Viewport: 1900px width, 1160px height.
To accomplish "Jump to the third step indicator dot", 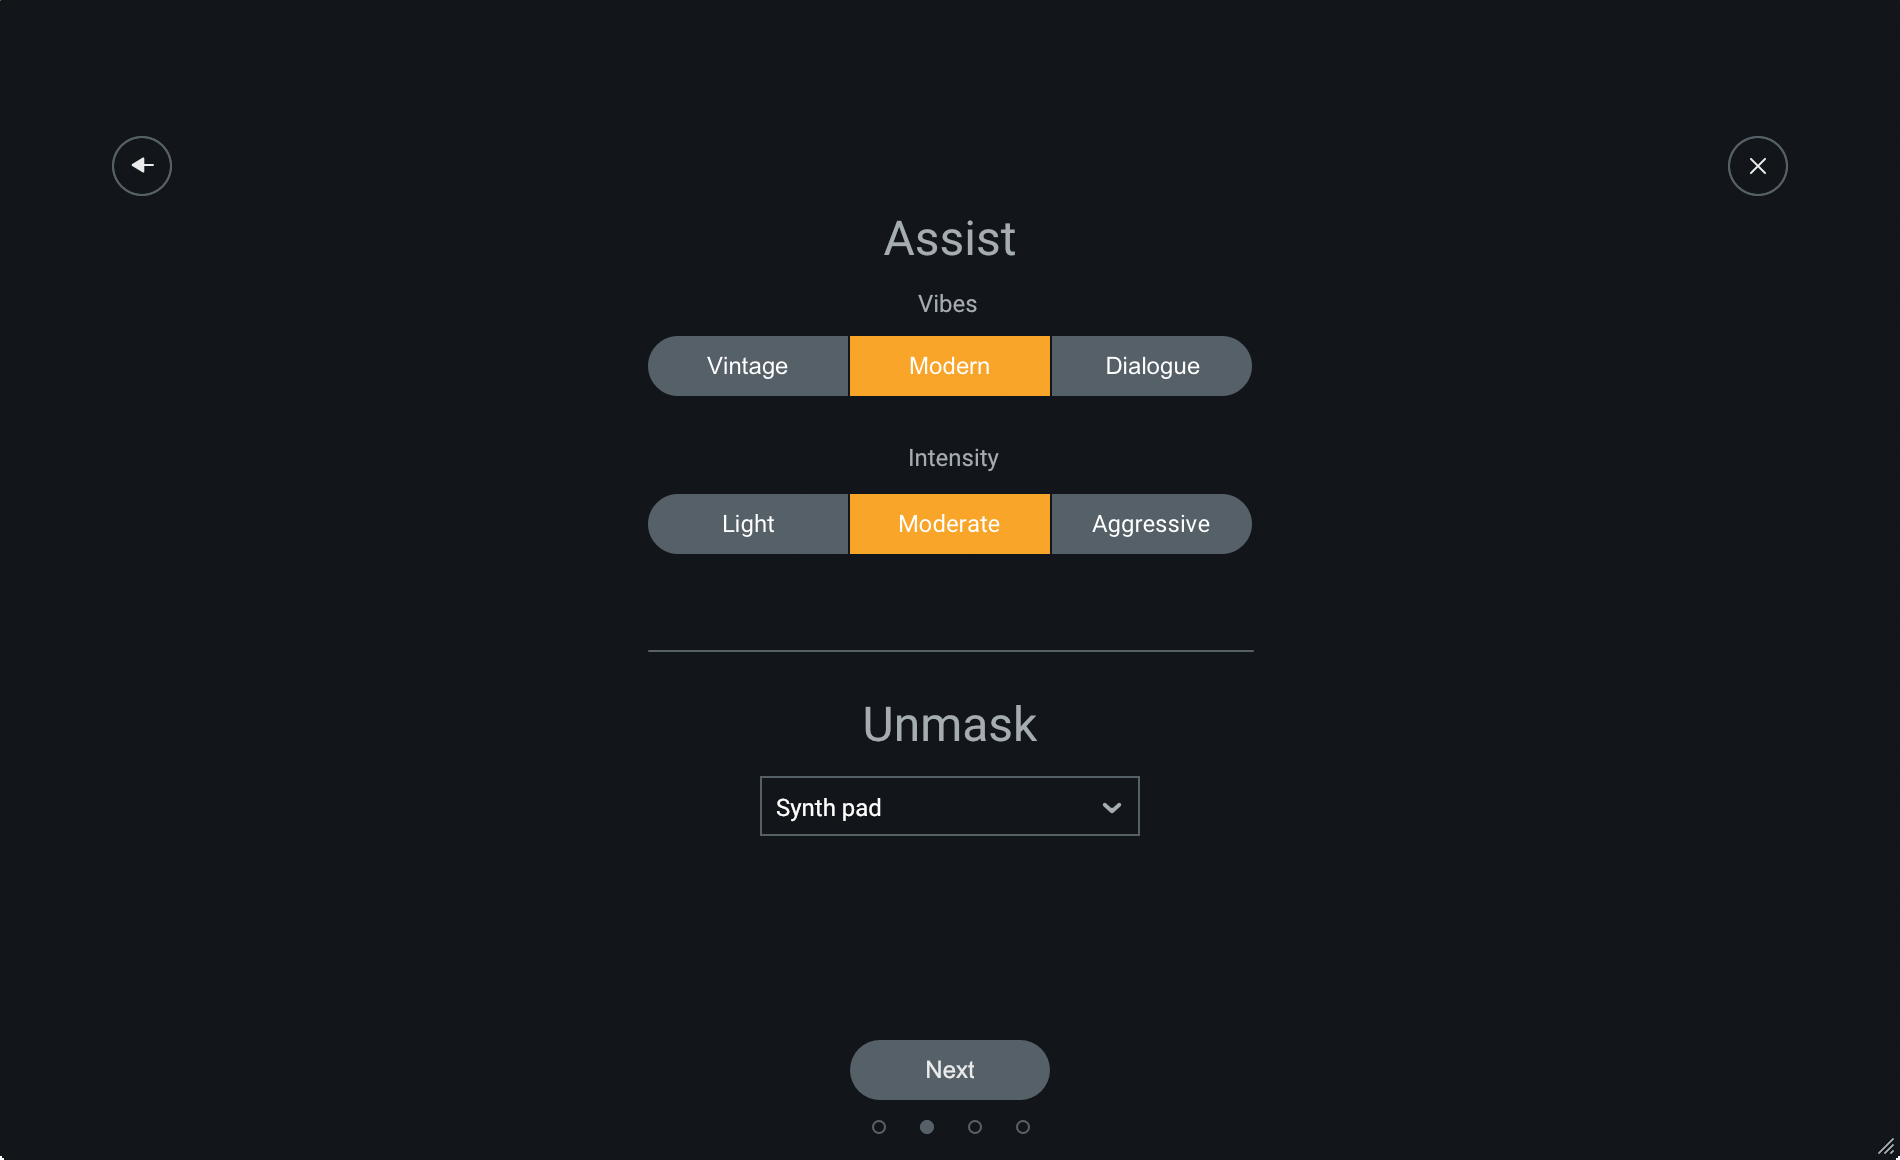I will point(975,1127).
